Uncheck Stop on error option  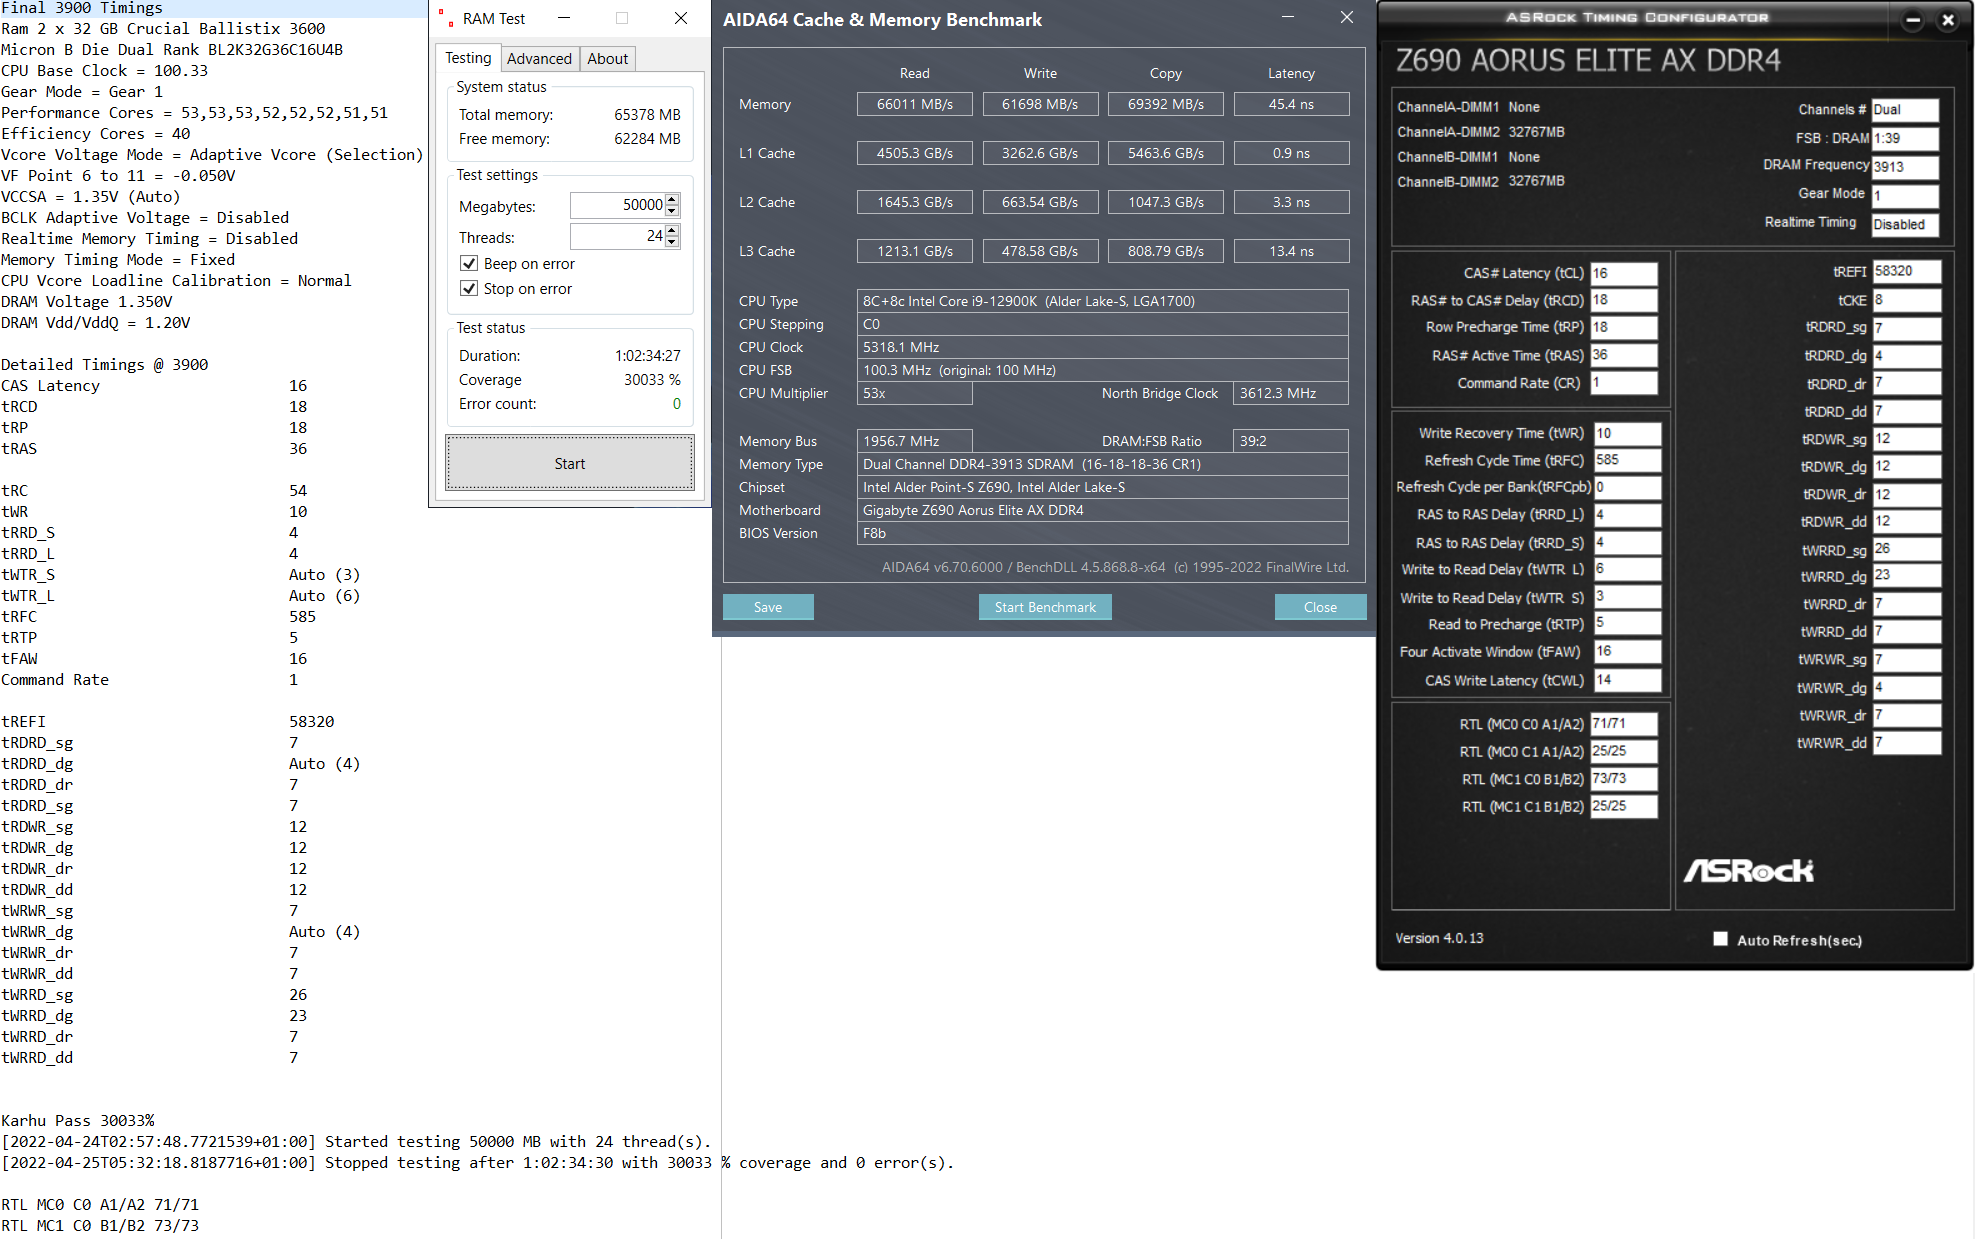469,289
